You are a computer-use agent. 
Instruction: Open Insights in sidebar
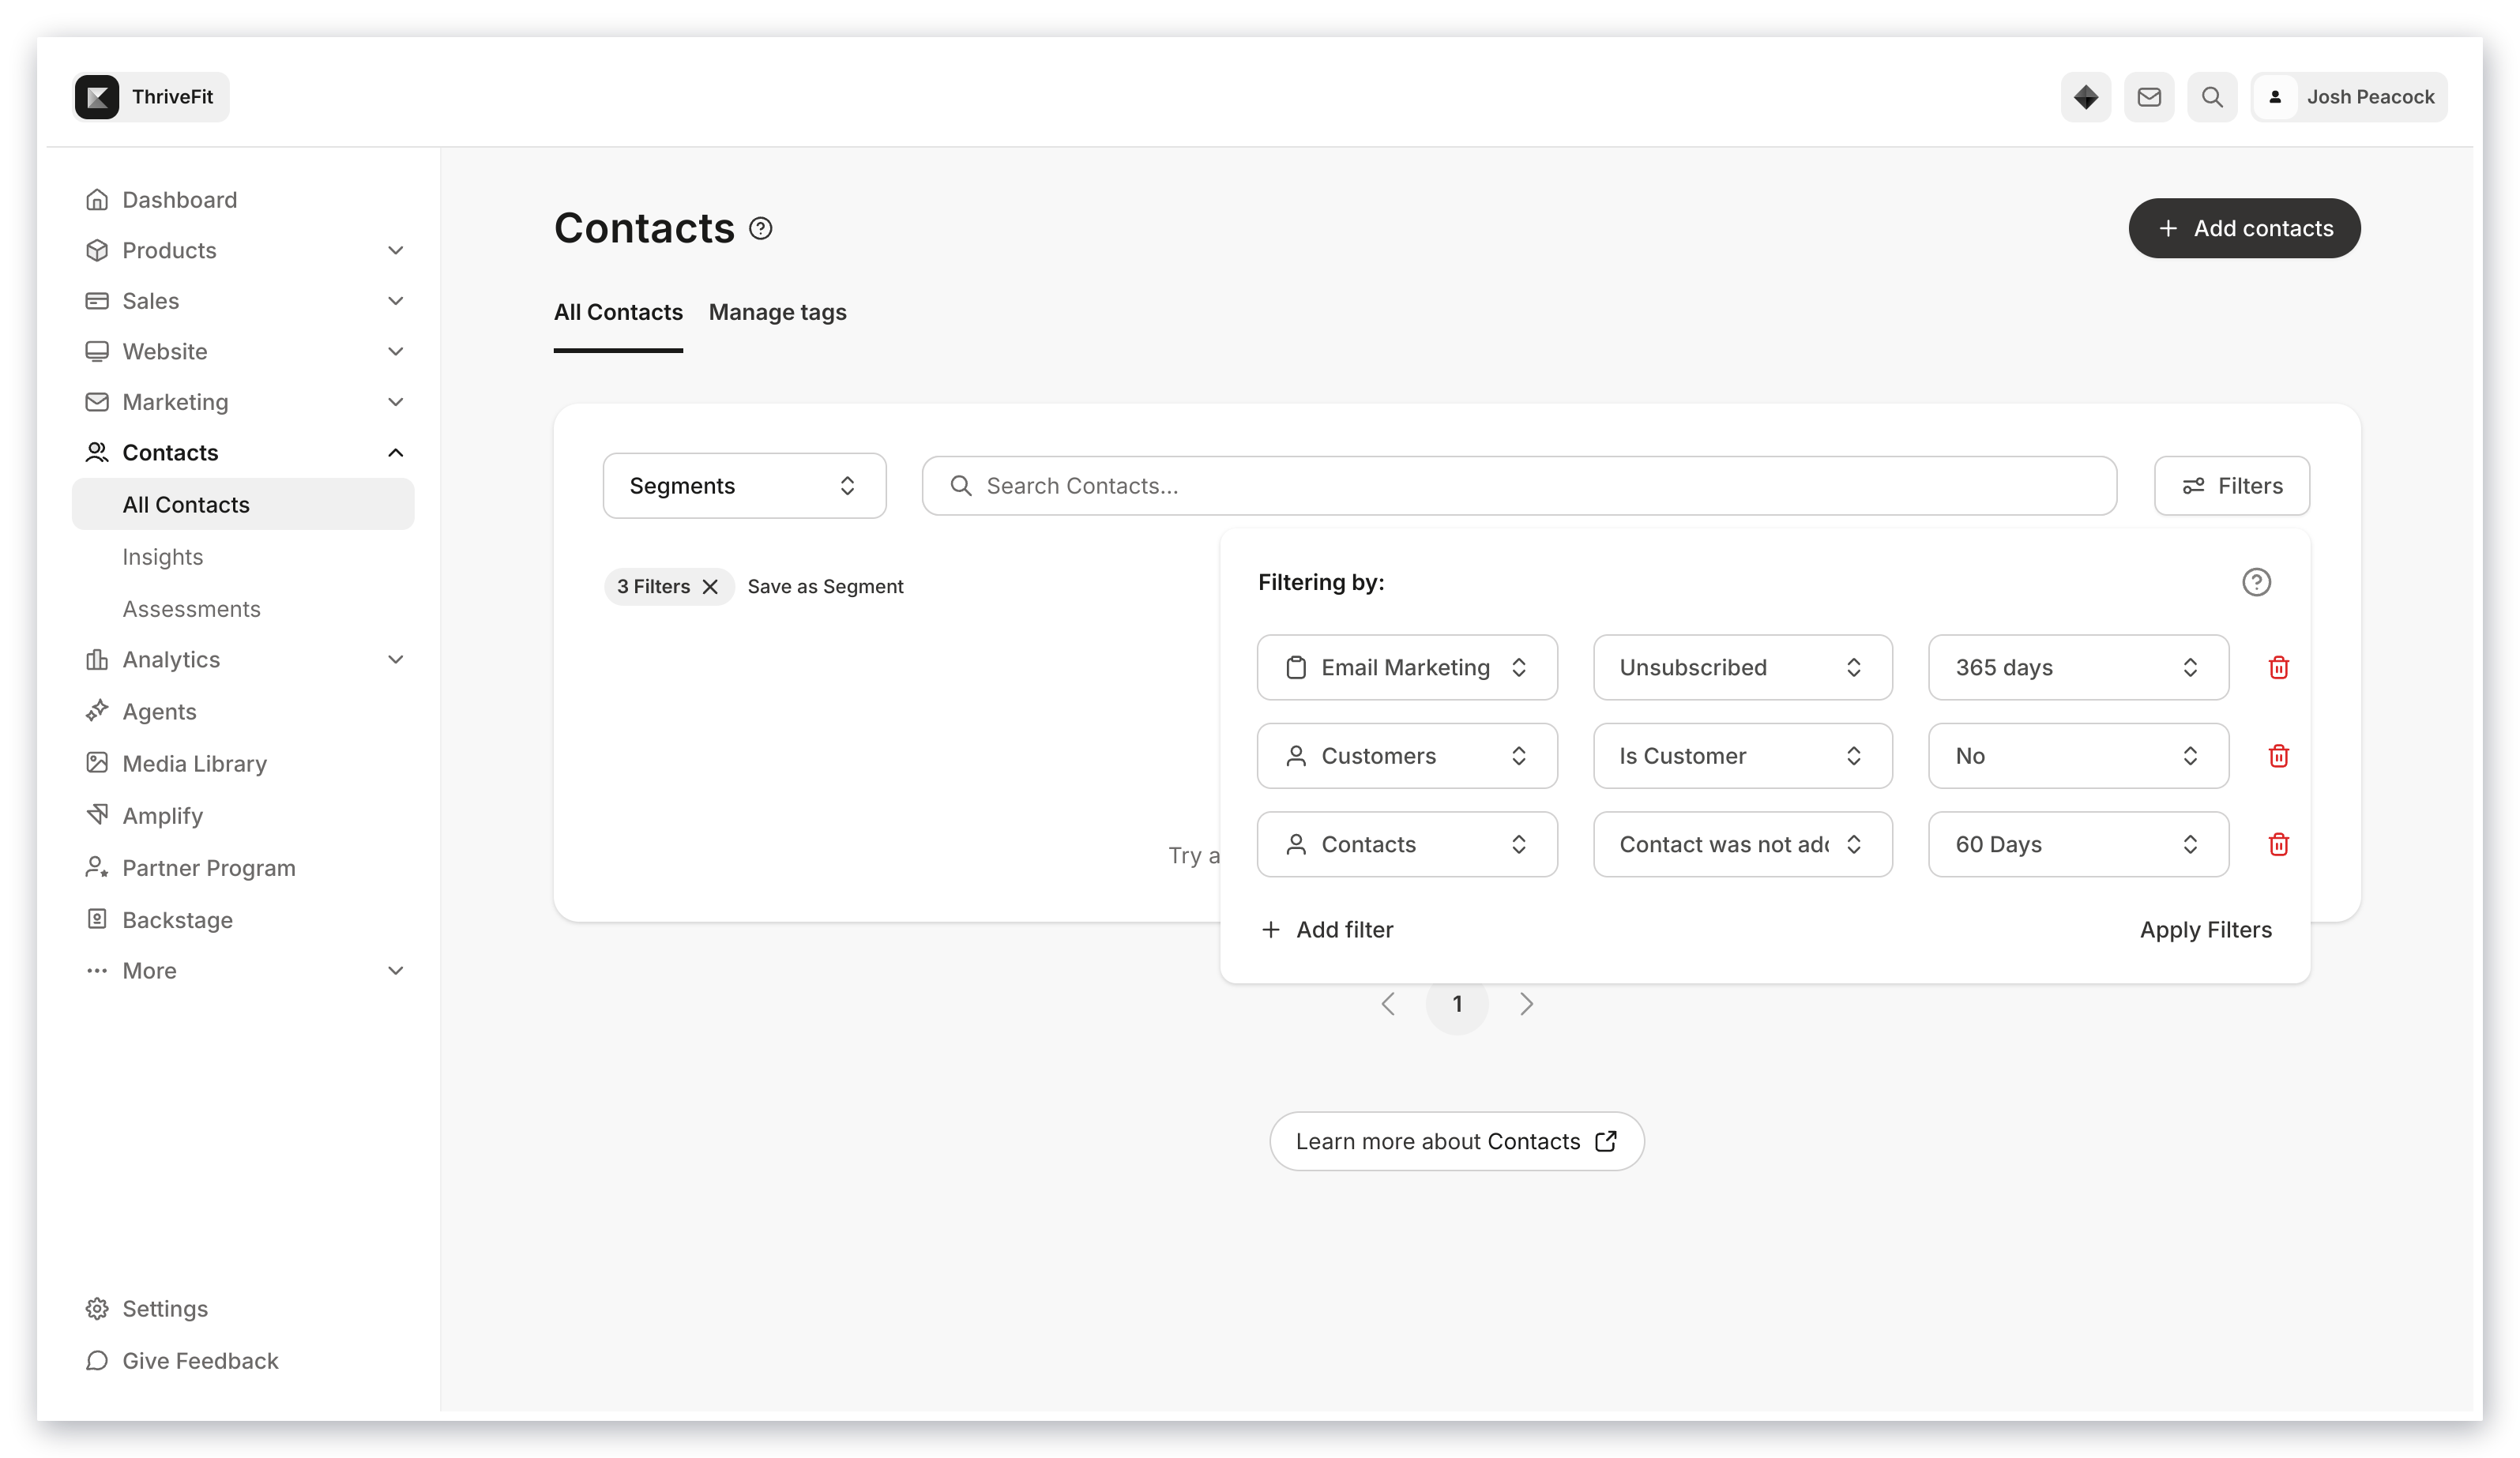tap(163, 557)
